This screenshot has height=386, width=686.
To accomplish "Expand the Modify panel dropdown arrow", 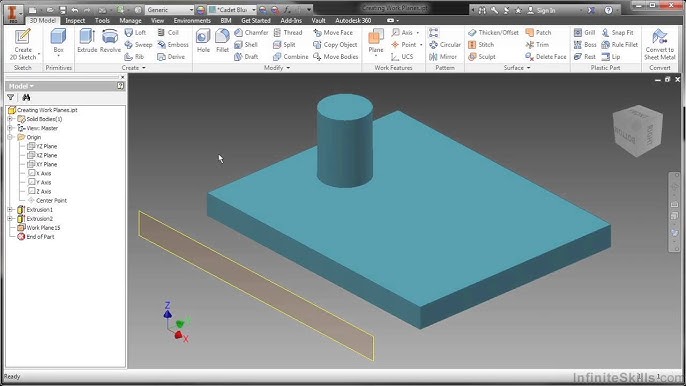I will pos(288,68).
